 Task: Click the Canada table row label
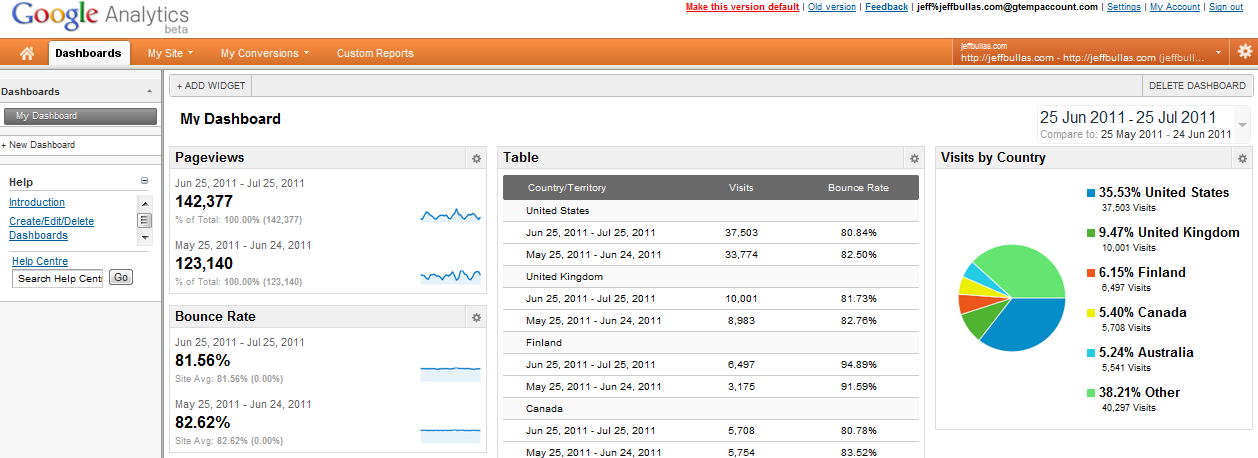click(x=544, y=409)
